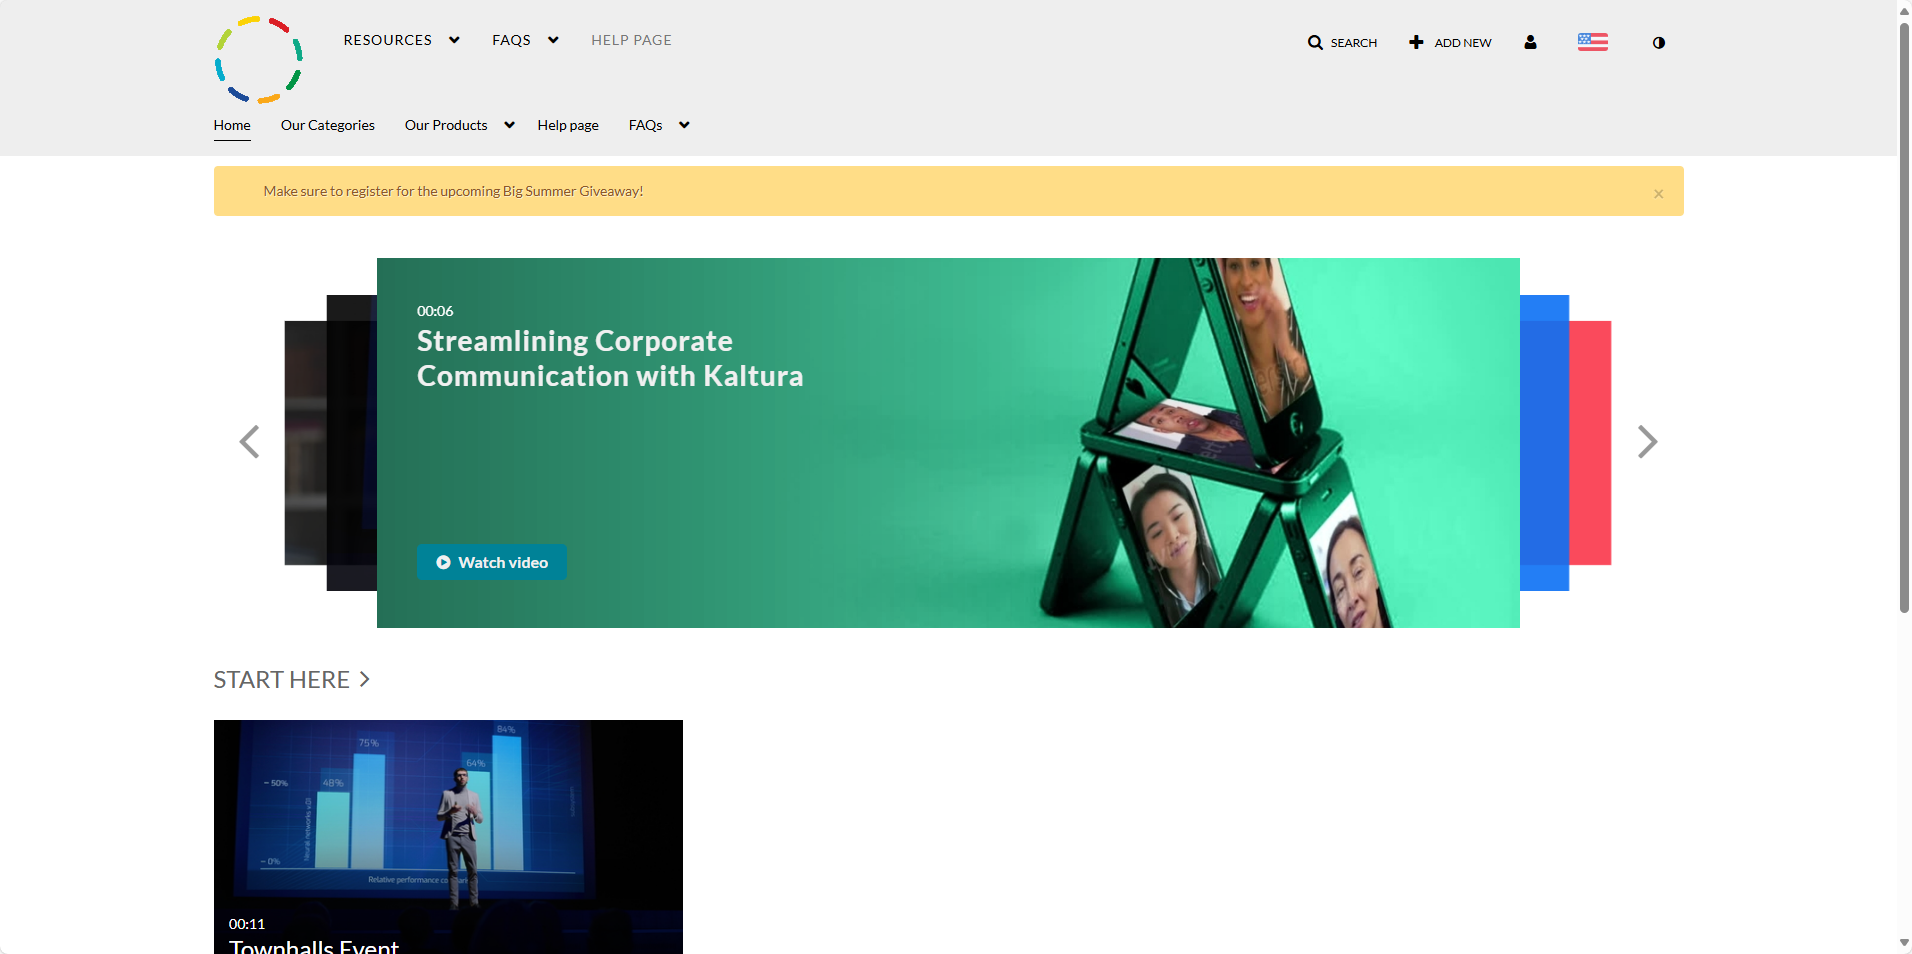This screenshot has width=1912, height=954.
Task: Select the red carousel slide at right
Action: [x=1590, y=443]
